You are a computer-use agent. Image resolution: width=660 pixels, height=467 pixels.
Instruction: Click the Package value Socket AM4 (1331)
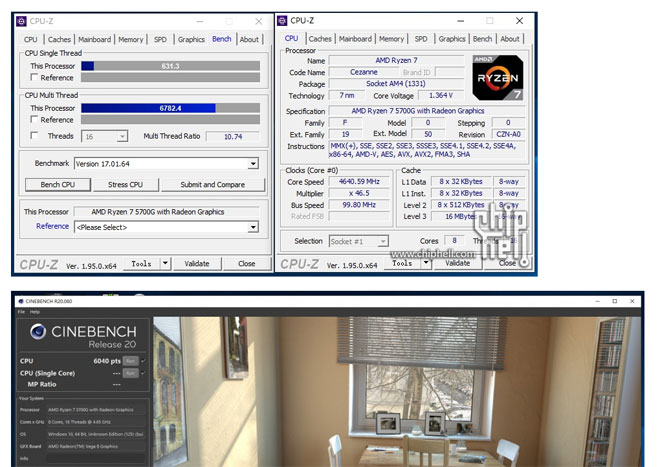tap(397, 83)
